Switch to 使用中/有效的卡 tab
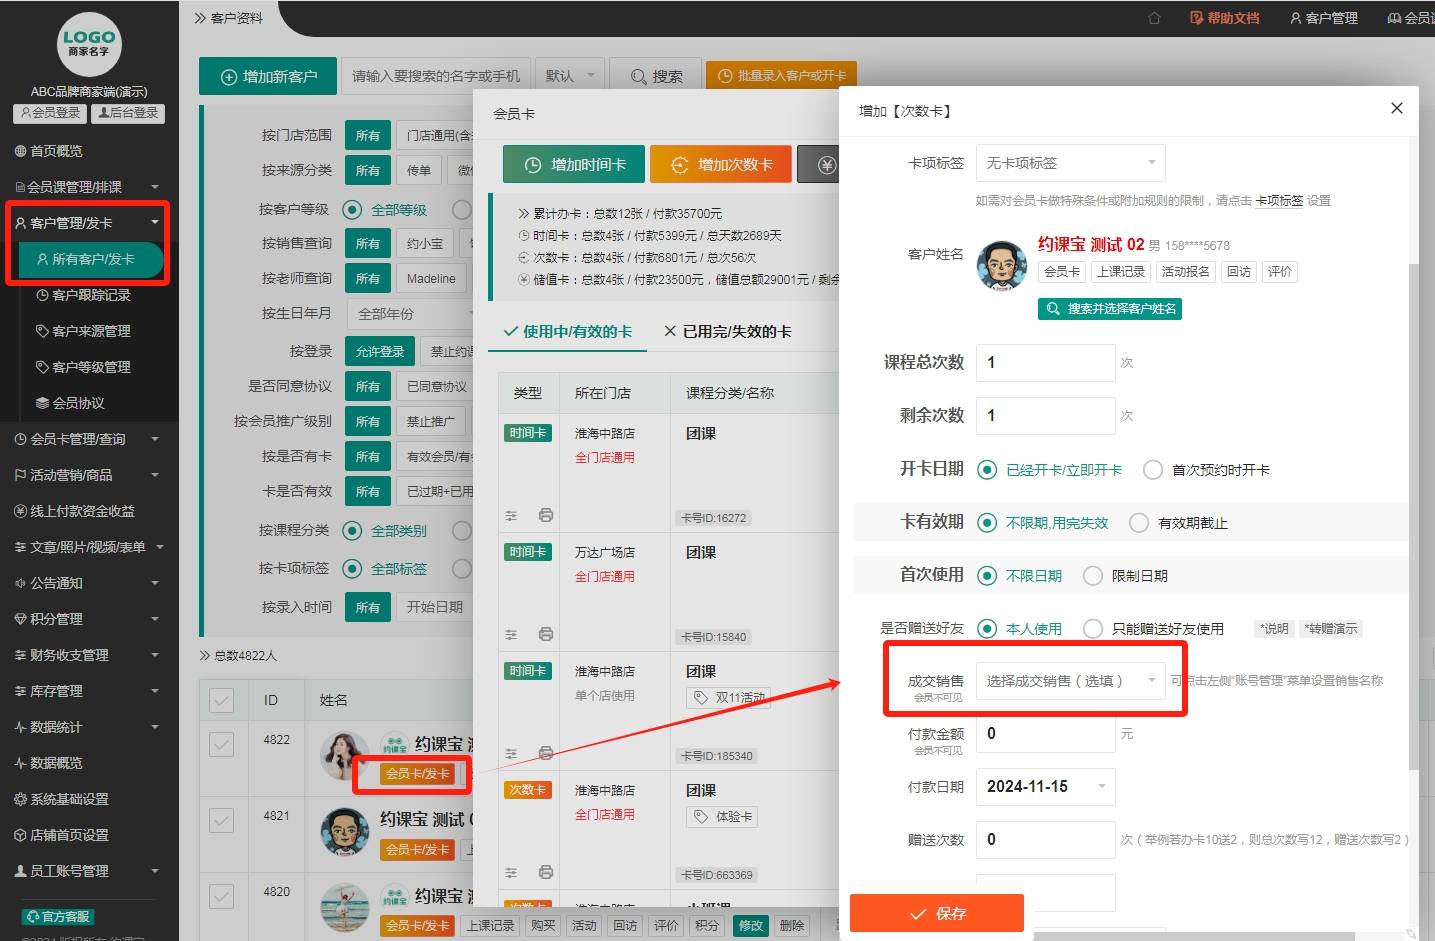This screenshot has height=941, width=1435. 568,332
